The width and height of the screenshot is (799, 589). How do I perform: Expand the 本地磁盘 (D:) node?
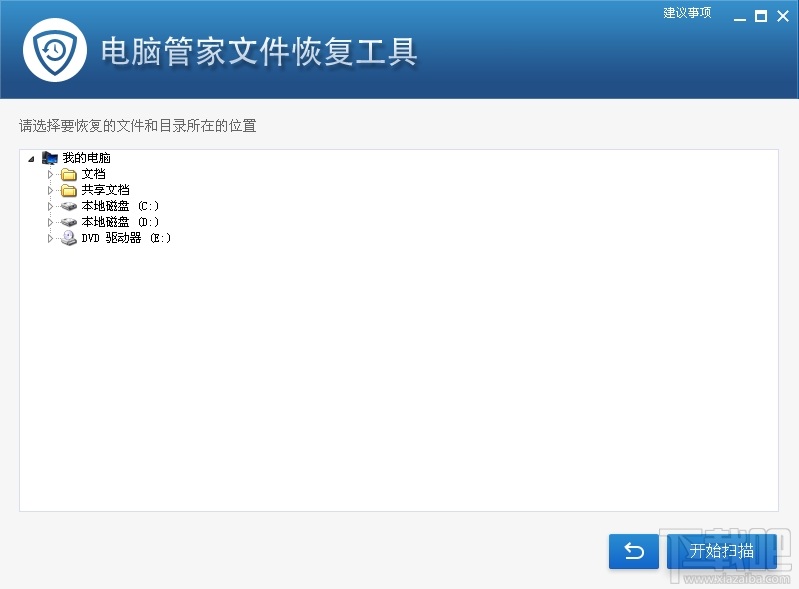50,222
